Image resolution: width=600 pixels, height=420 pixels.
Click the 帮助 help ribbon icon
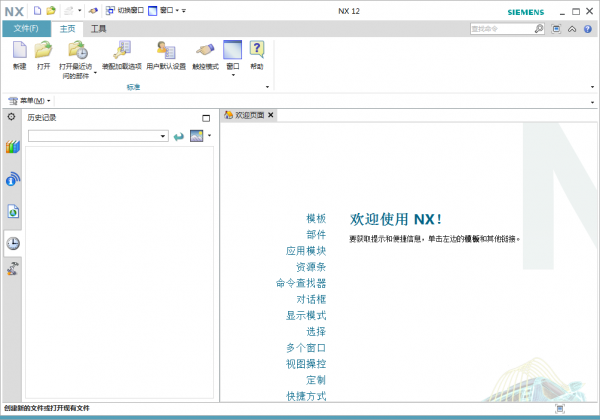click(x=257, y=55)
